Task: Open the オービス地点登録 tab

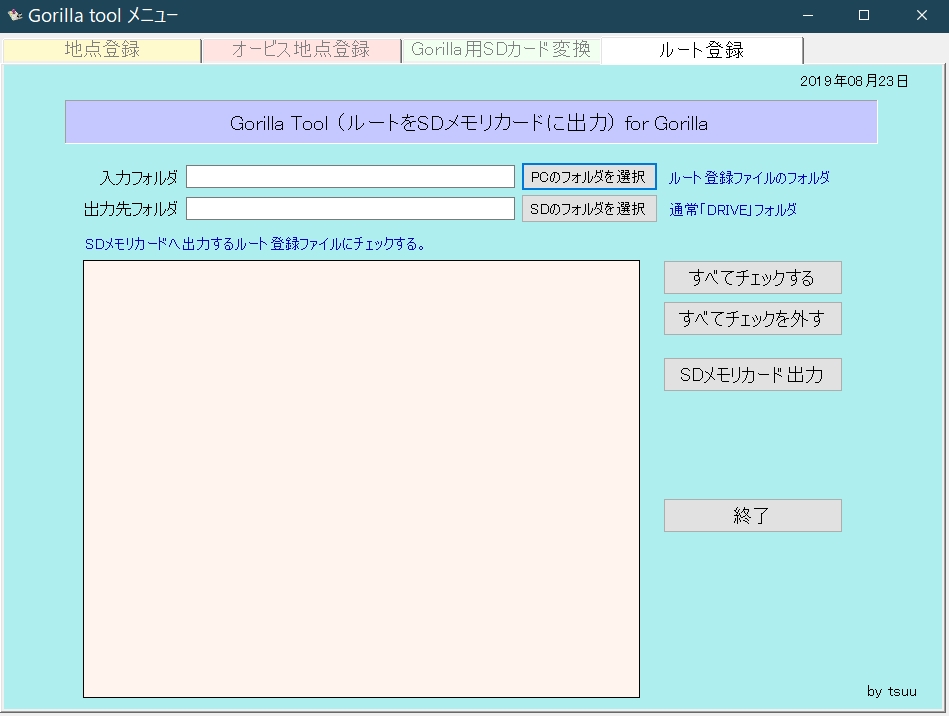Action: [x=301, y=50]
